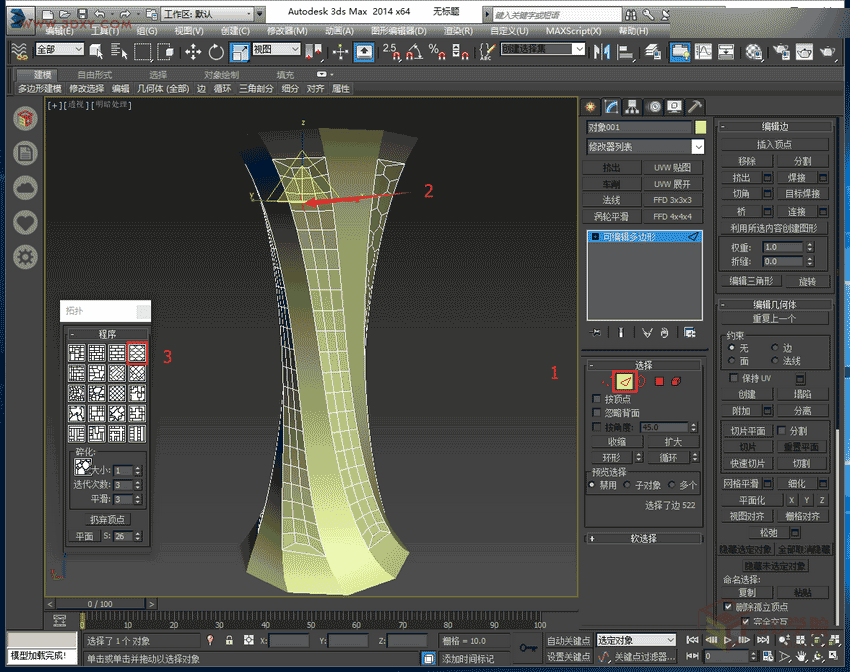Select the Edge sub-object level icon
This screenshot has height=672, width=850.
tap(624, 381)
